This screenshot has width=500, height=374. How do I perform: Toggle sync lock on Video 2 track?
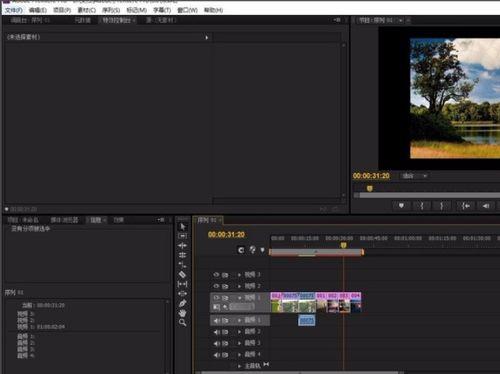tap(225, 286)
